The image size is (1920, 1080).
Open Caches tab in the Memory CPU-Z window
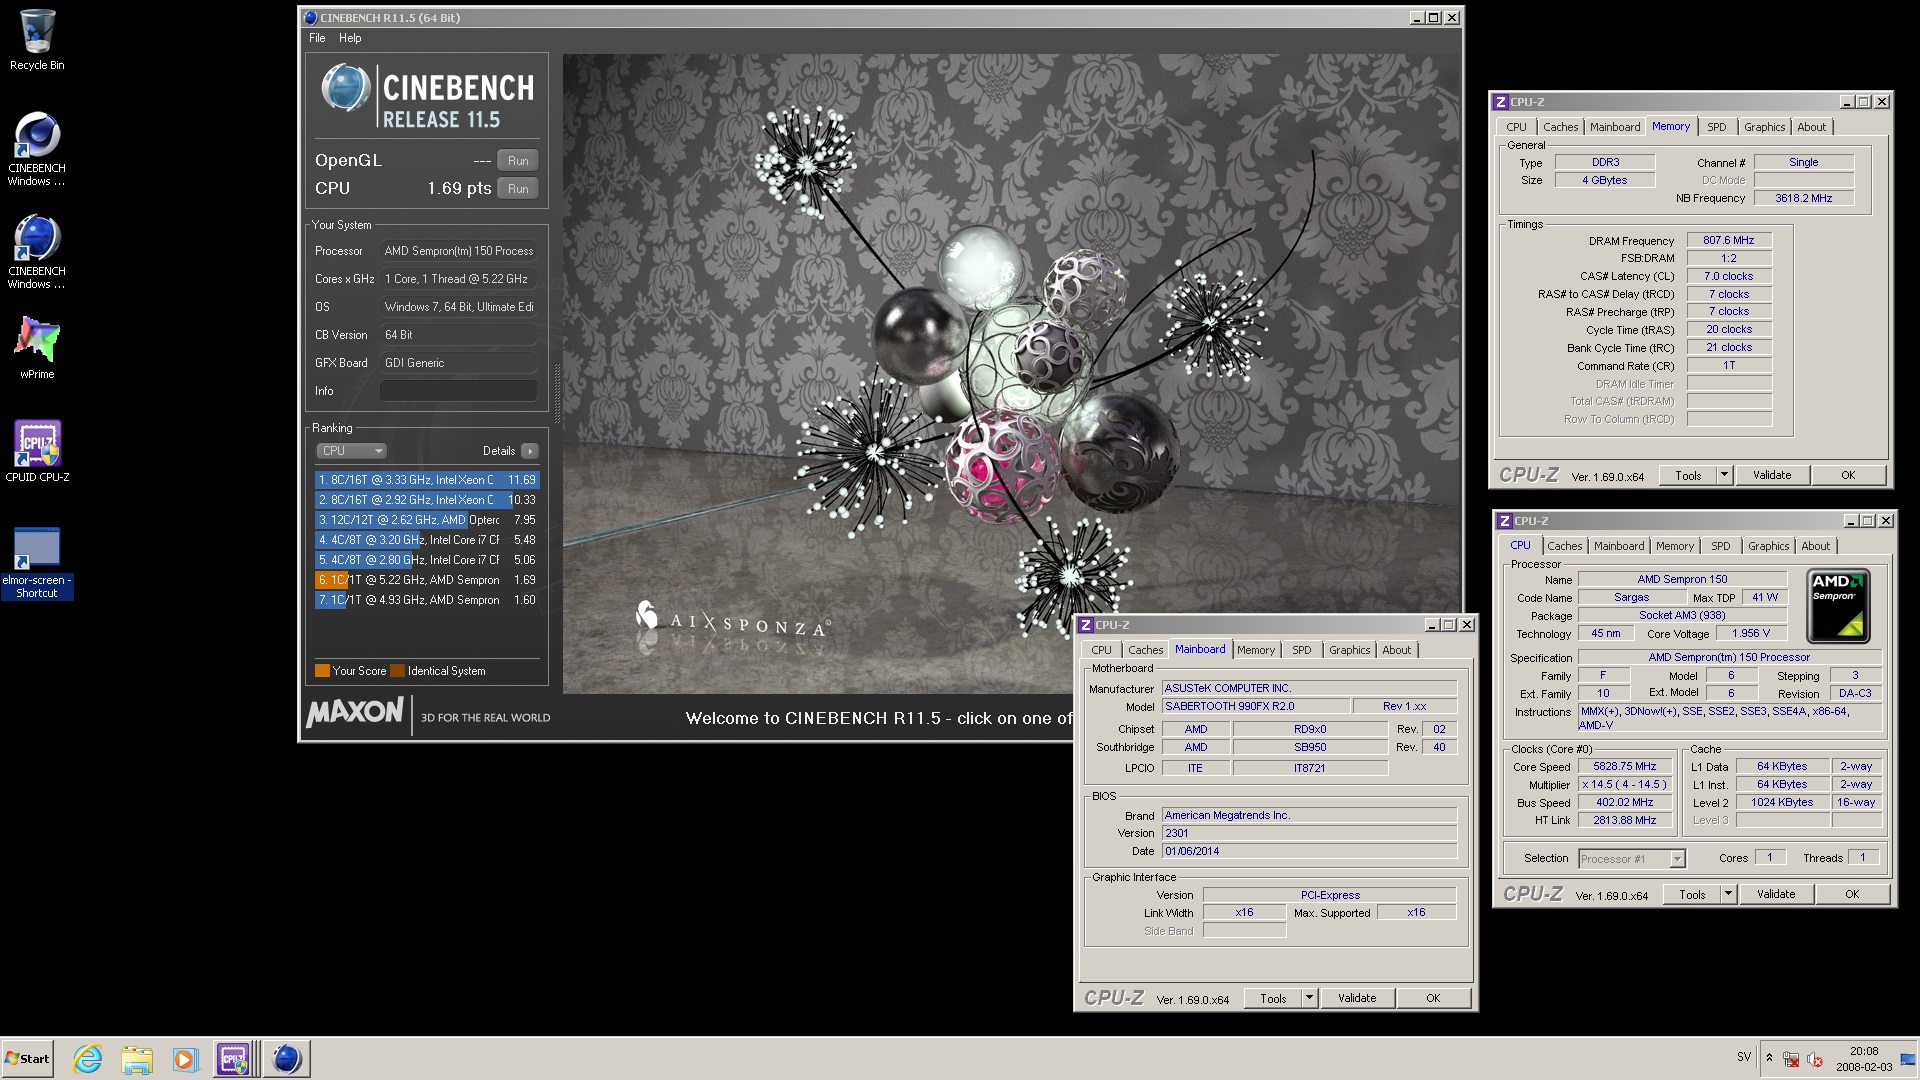coord(1560,127)
